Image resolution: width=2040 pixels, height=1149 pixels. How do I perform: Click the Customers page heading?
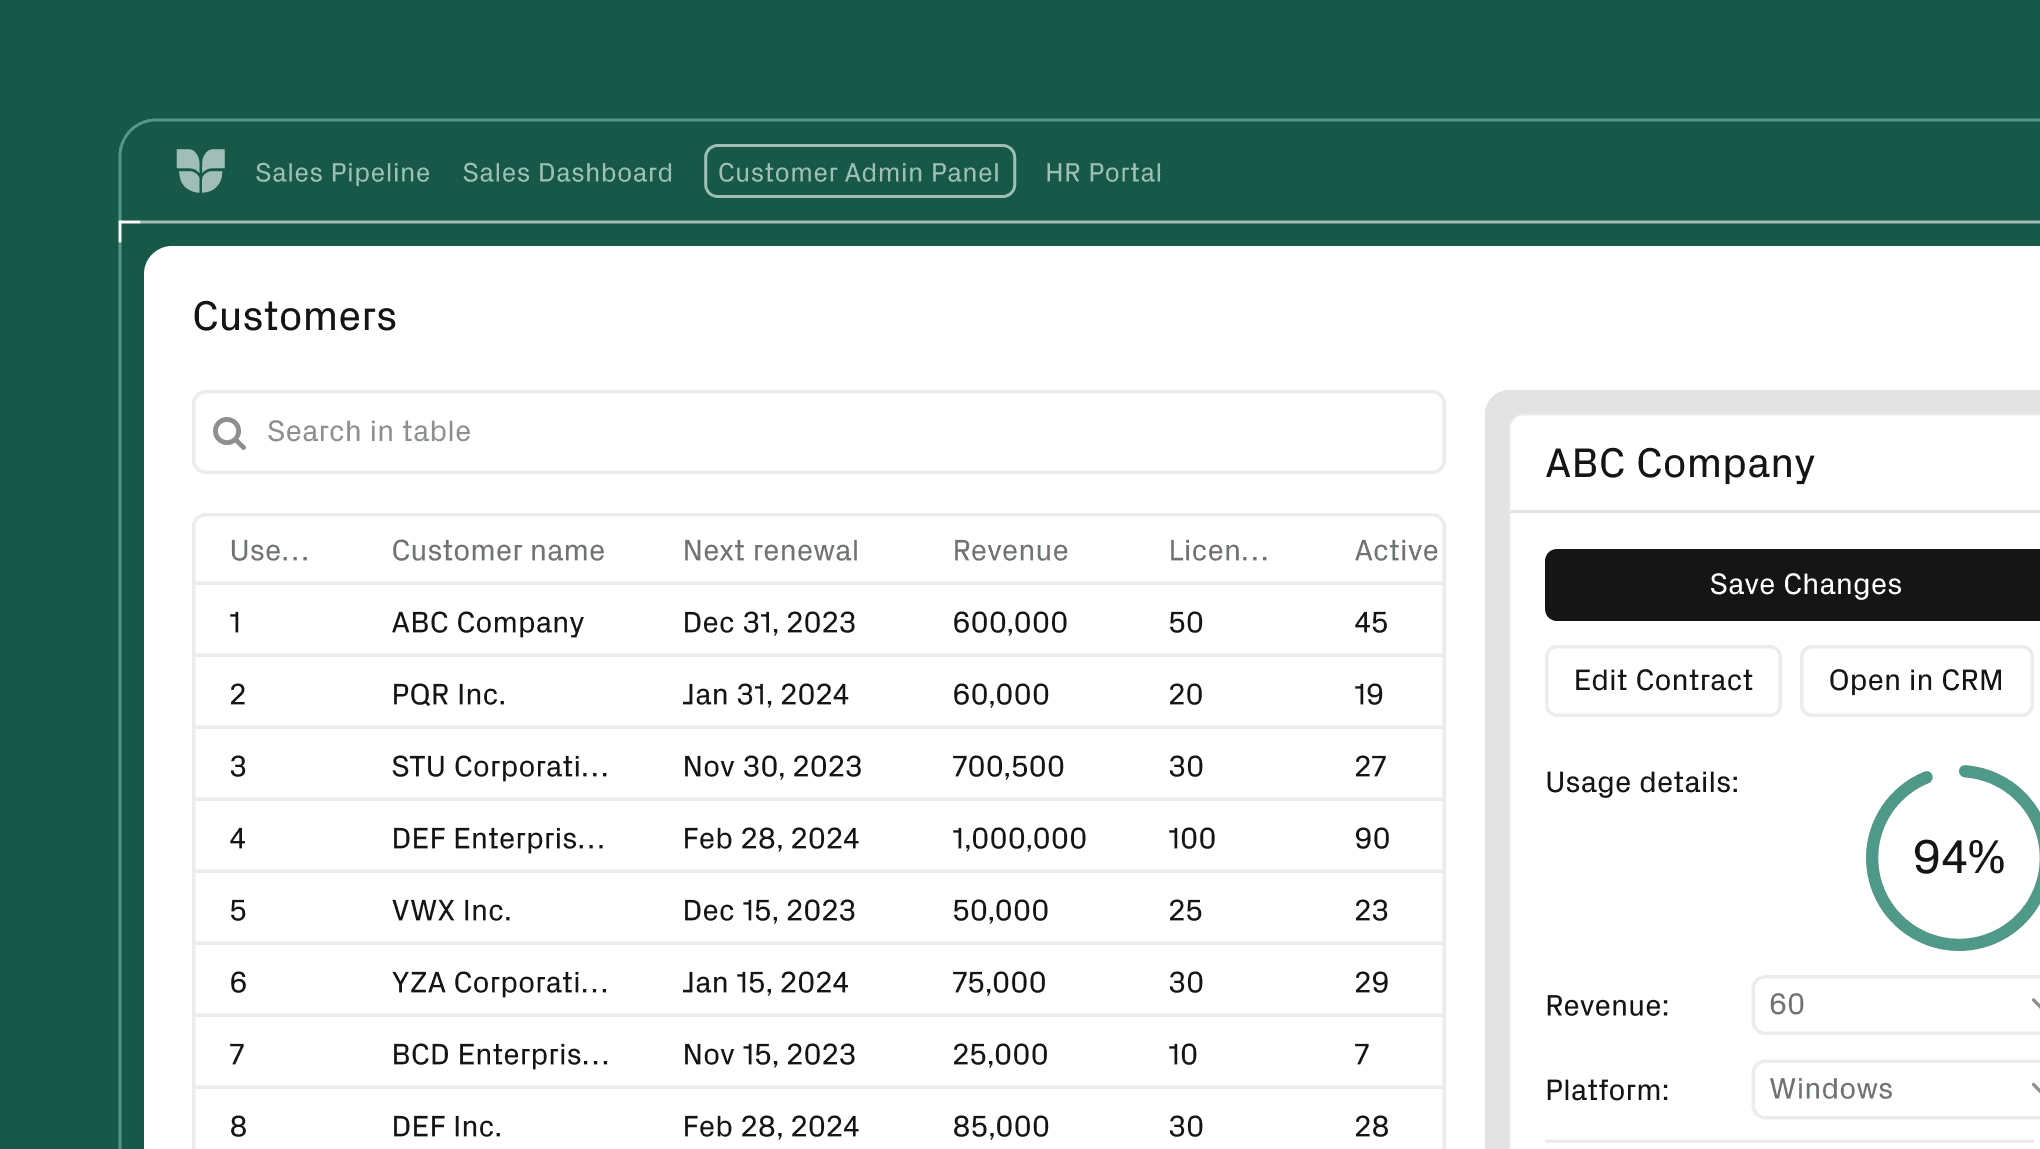pos(295,316)
